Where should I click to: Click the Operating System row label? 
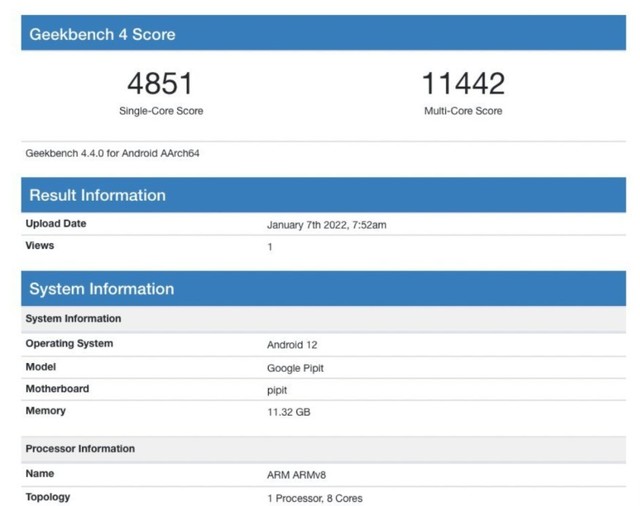69,344
